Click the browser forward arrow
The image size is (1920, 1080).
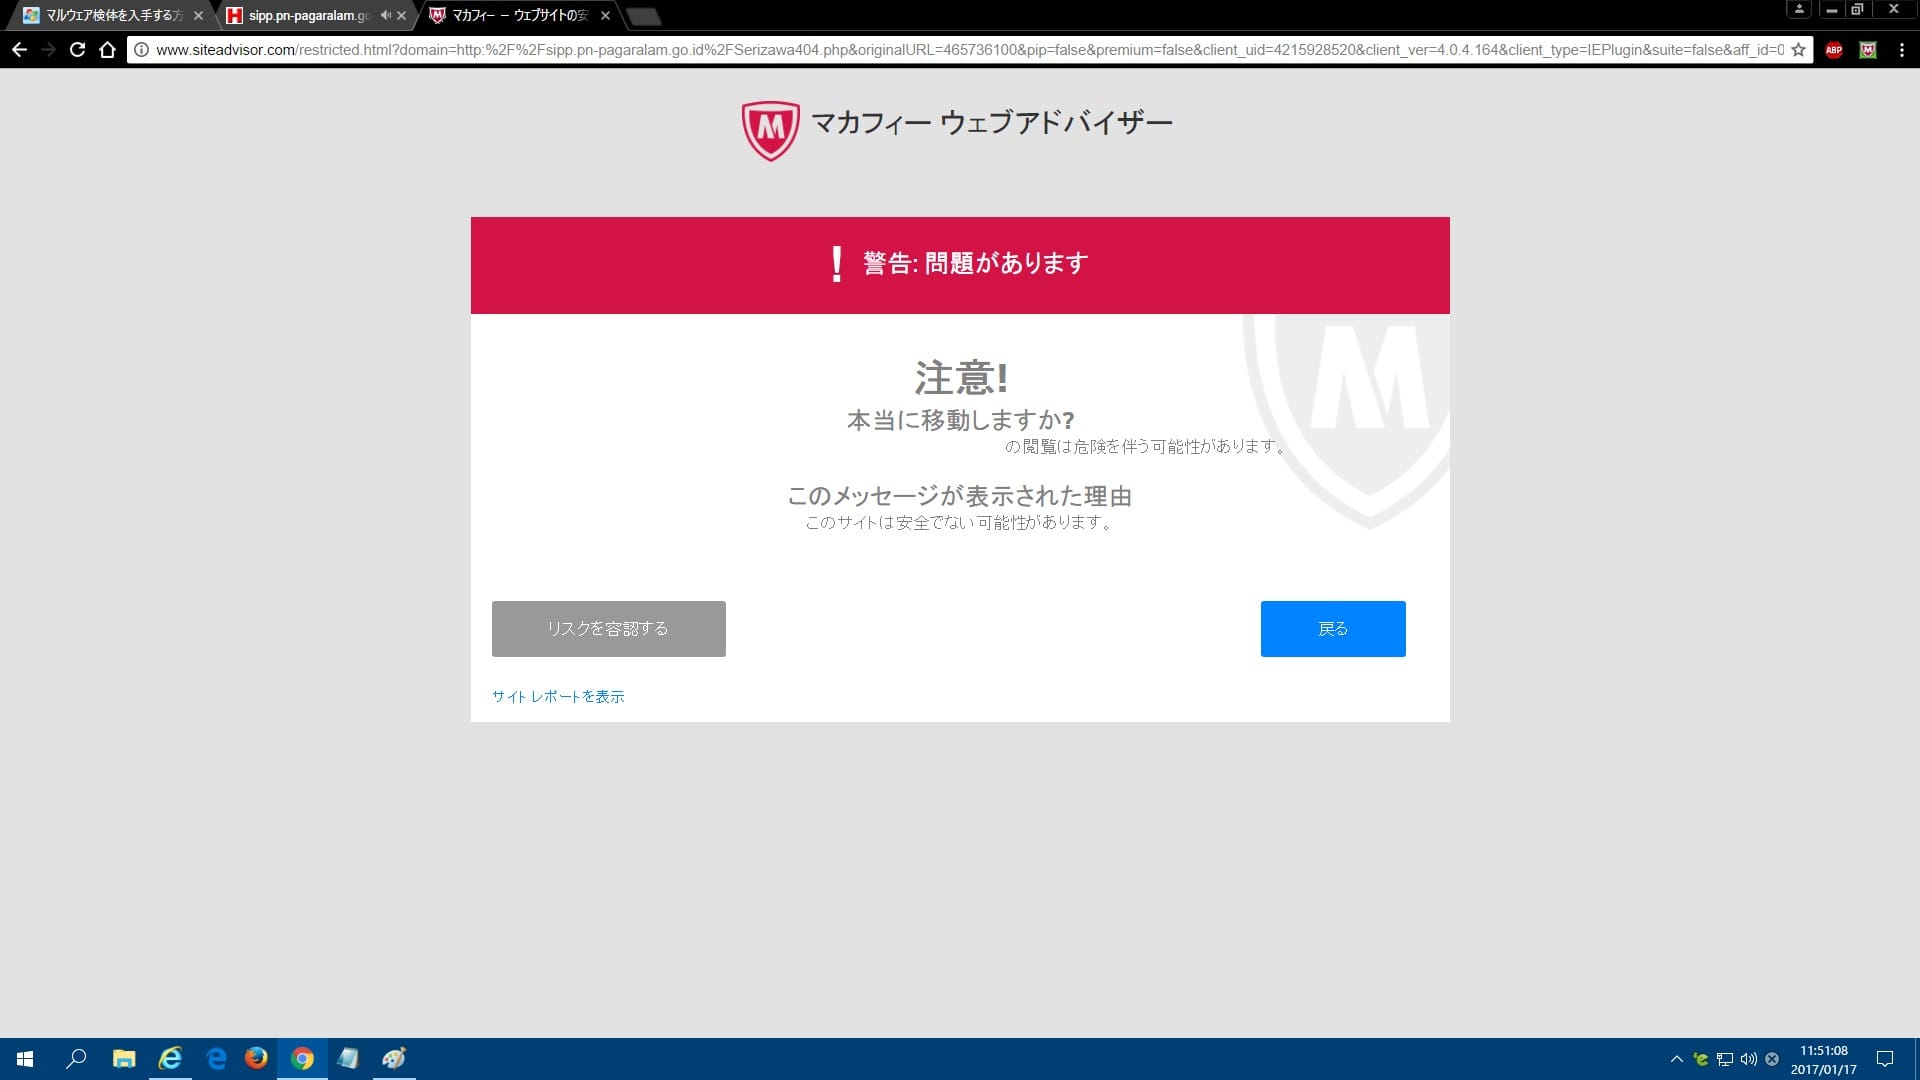tap(48, 49)
